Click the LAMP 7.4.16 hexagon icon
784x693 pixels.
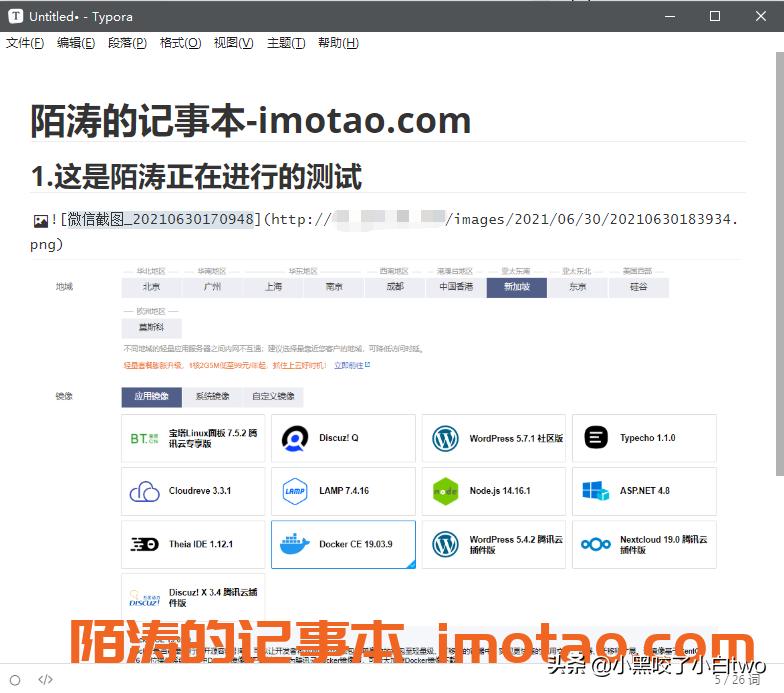pyautogui.click(x=295, y=492)
